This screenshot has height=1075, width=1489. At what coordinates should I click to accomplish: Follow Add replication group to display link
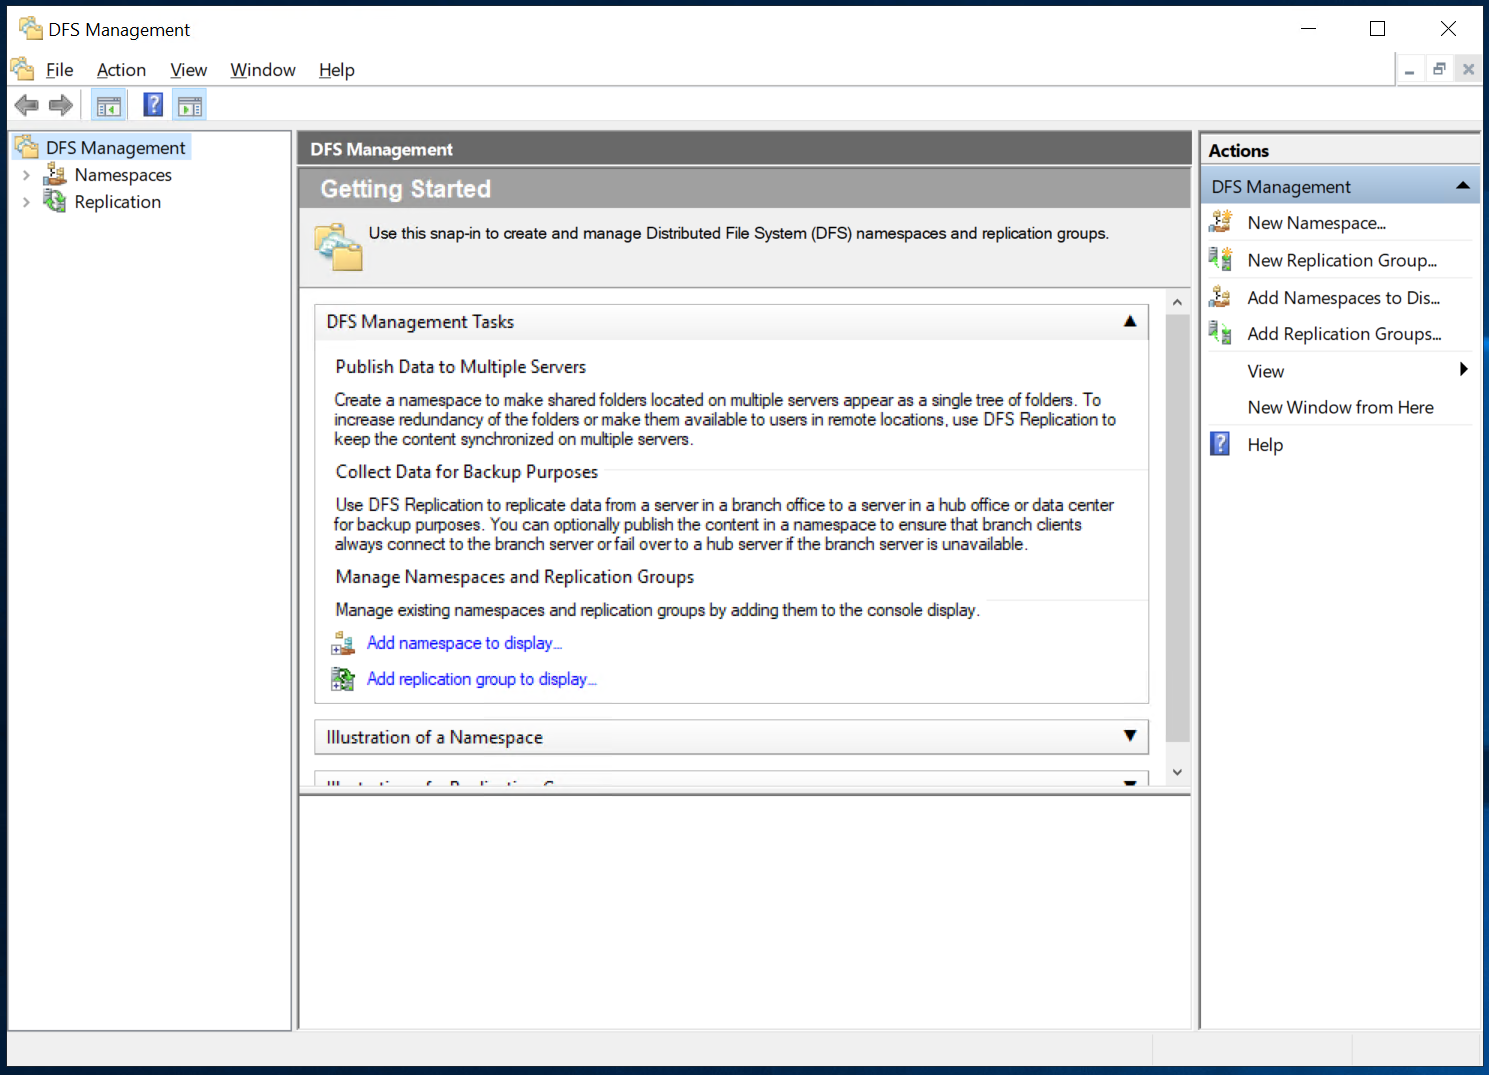tap(481, 679)
